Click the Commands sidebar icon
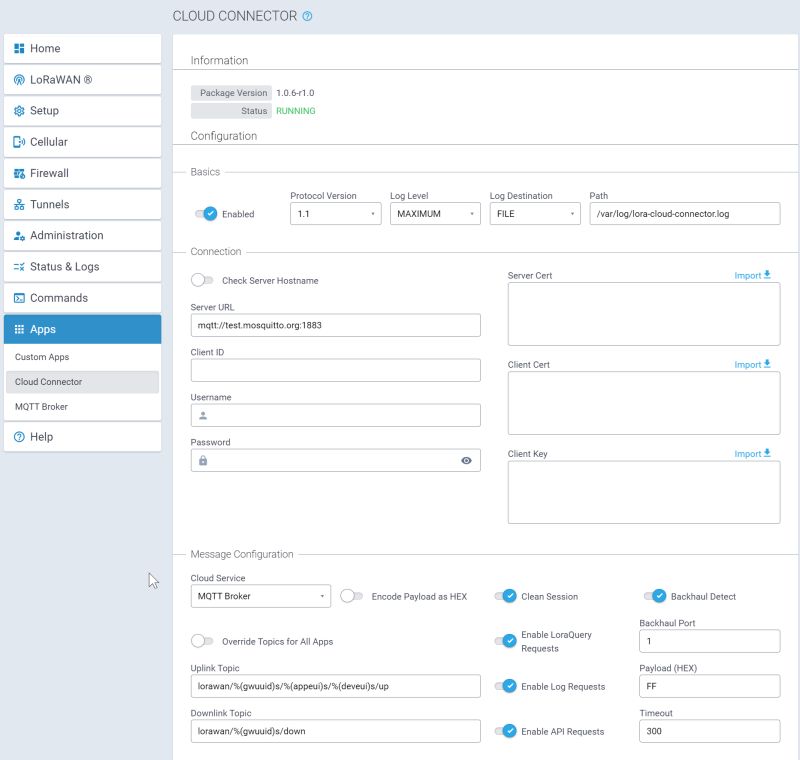800x760 pixels. [x=18, y=297]
